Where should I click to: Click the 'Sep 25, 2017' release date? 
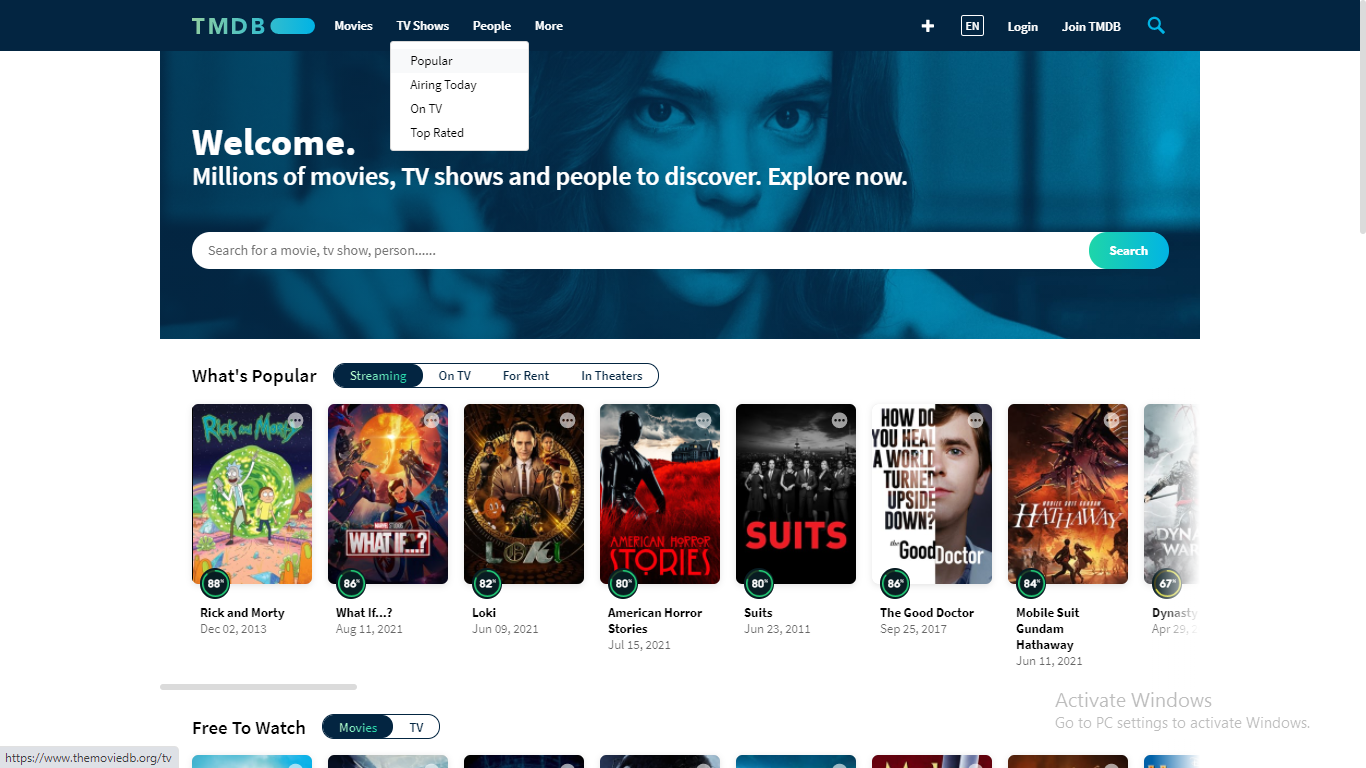coord(913,629)
